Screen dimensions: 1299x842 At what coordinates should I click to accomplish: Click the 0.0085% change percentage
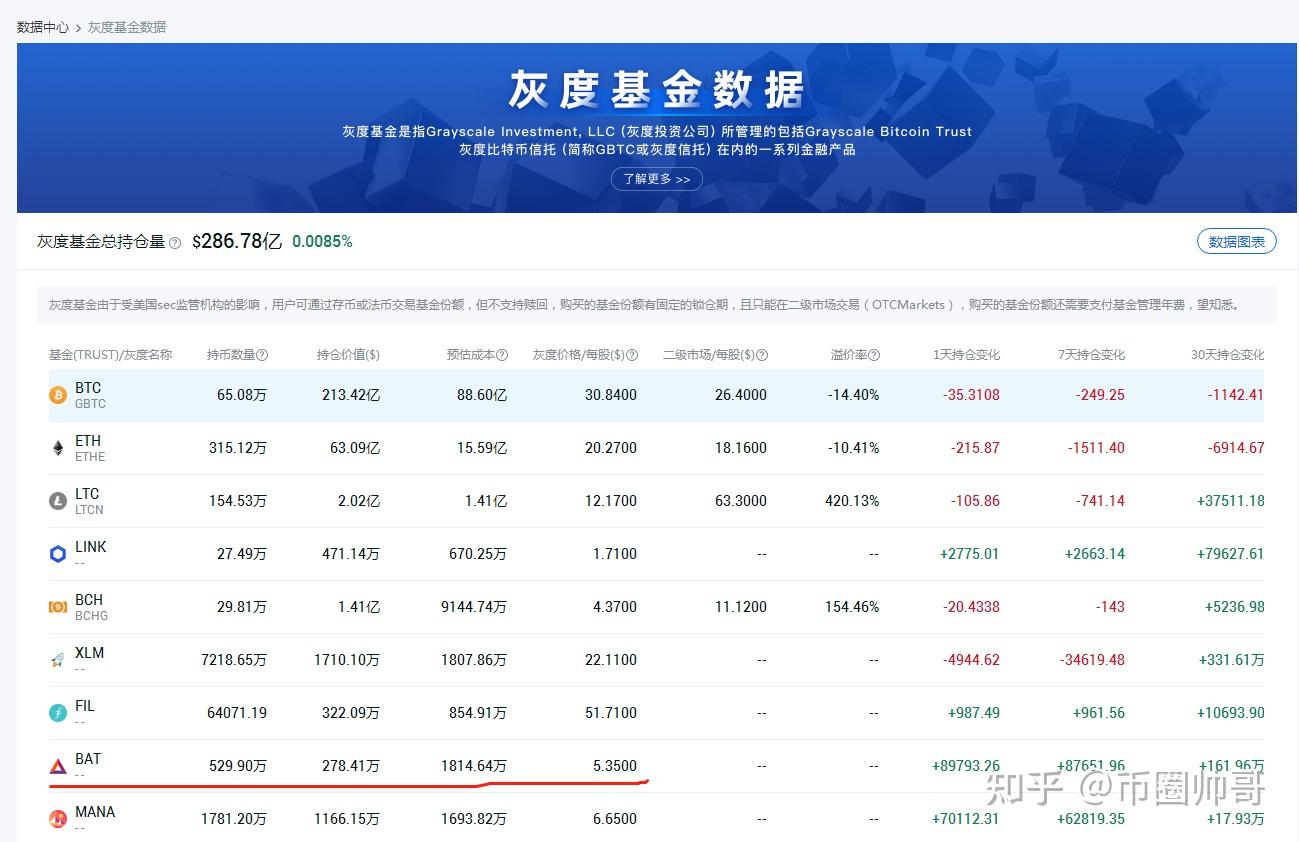pyautogui.click(x=322, y=242)
